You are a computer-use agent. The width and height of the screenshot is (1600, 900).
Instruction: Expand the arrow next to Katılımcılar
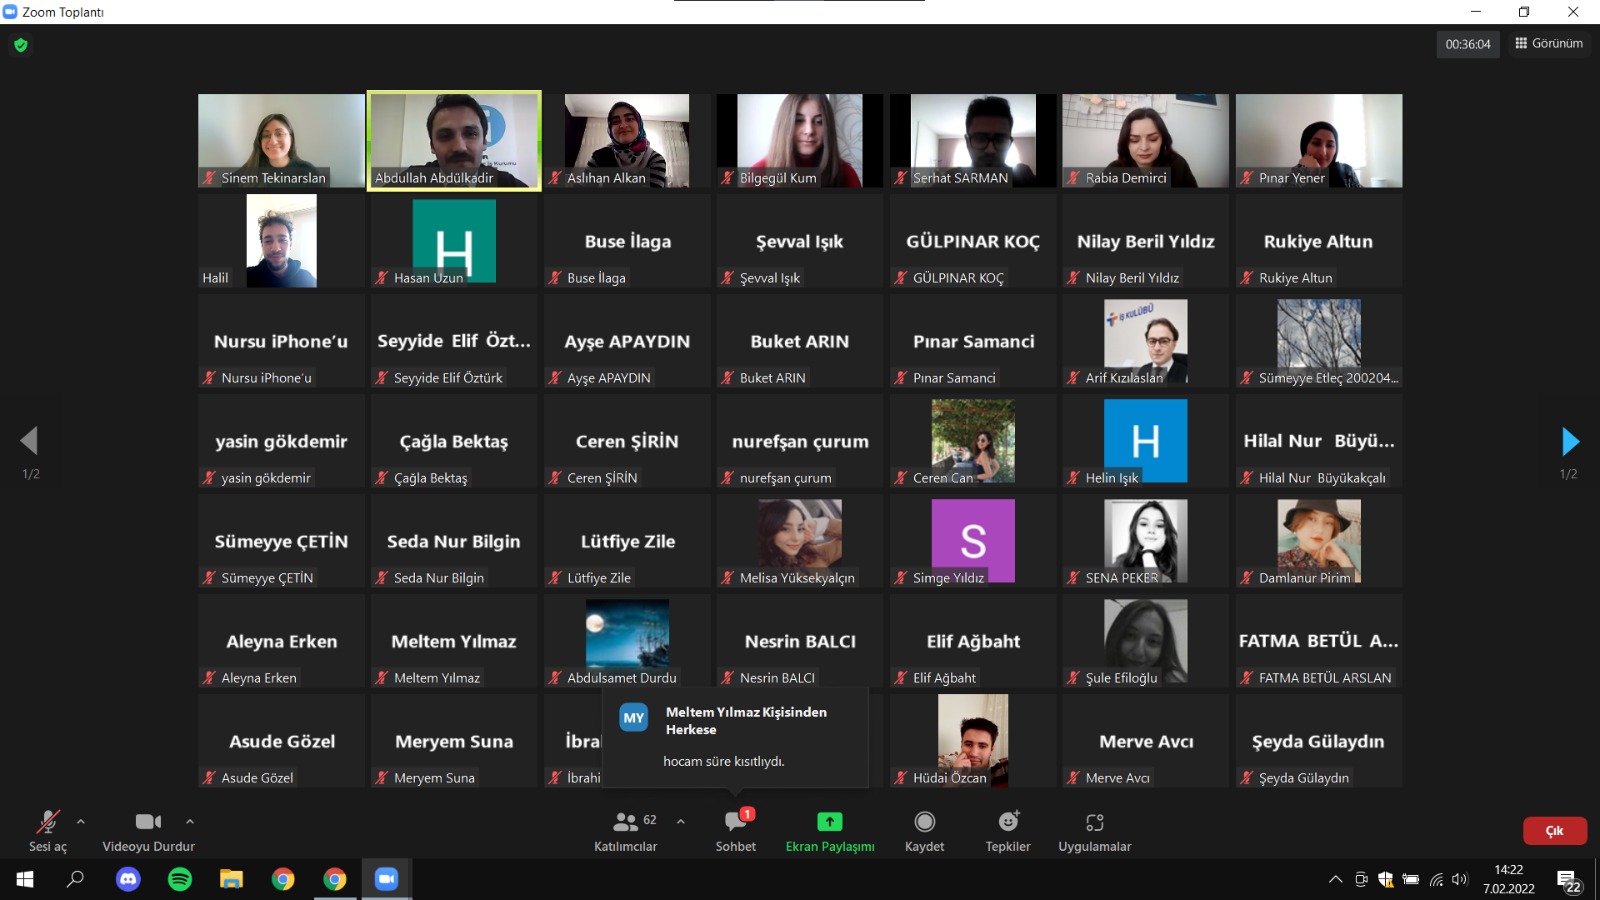(x=681, y=821)
